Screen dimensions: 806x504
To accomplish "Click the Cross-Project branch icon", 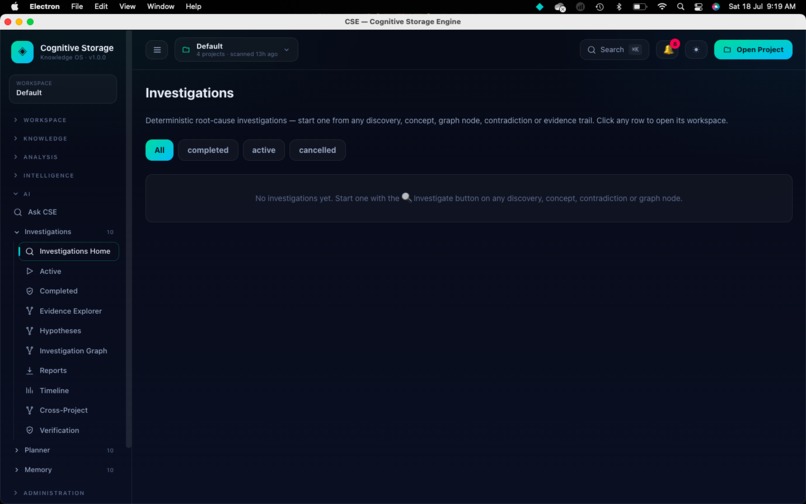I will pos(30,410).
